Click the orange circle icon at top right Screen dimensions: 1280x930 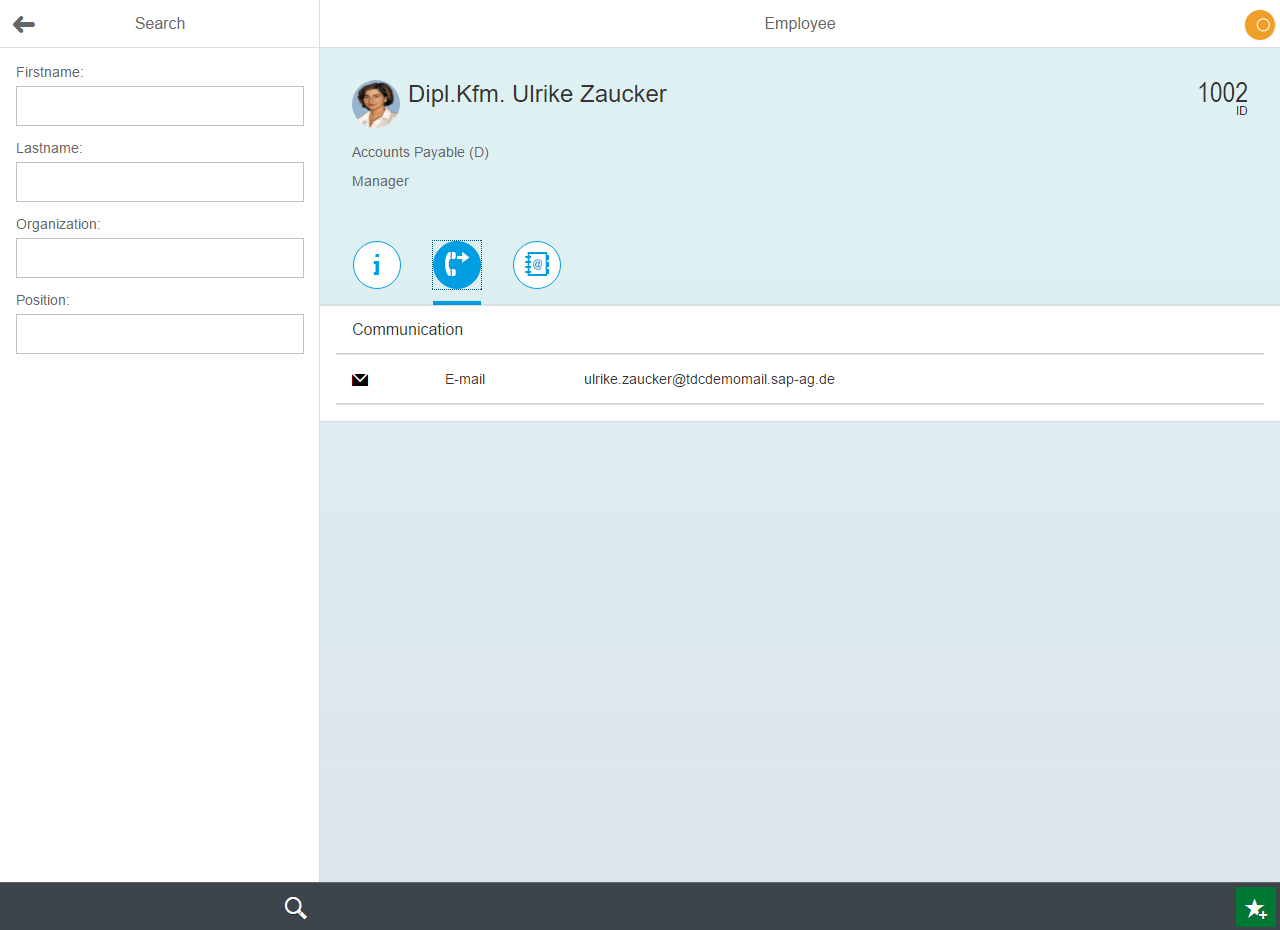point(1259,25)
